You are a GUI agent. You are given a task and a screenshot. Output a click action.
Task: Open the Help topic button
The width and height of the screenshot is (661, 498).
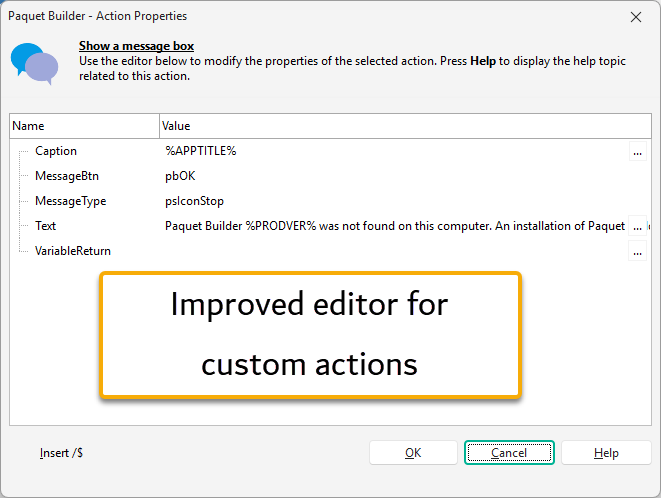(606, 453)
